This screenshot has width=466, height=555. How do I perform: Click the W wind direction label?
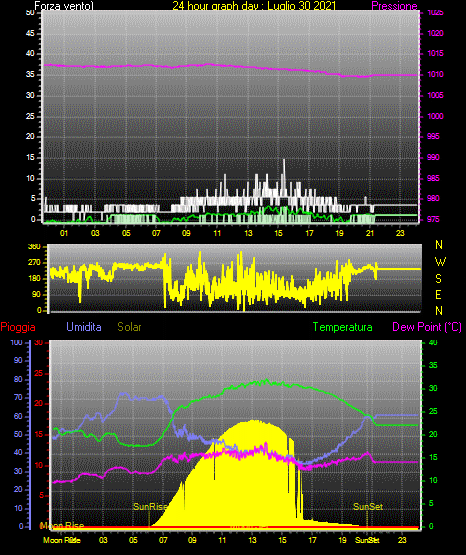[440, 262]
